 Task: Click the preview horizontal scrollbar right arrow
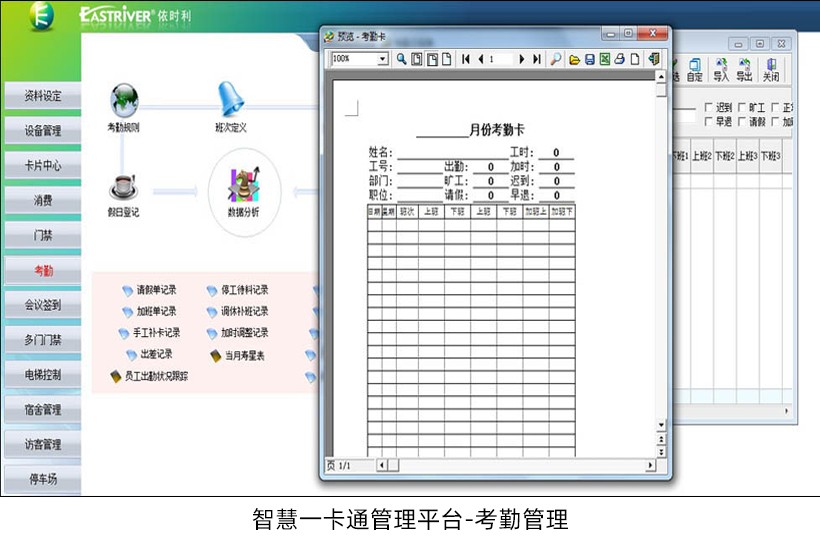coord(650,465)
